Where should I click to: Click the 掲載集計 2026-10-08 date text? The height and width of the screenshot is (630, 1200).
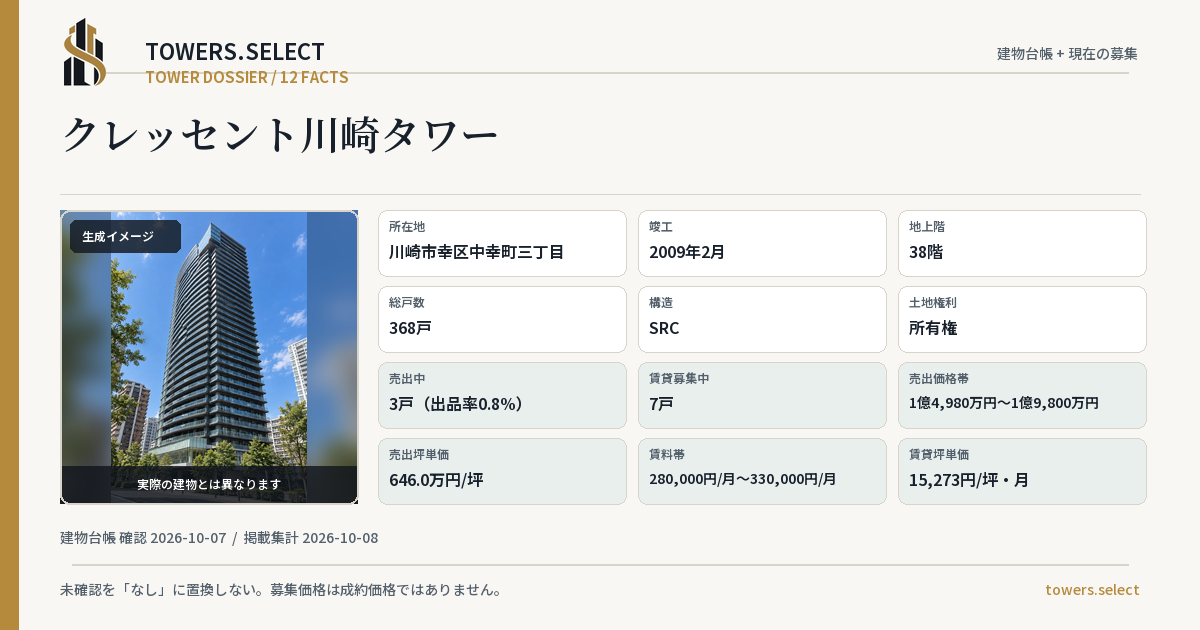point(311,538)
